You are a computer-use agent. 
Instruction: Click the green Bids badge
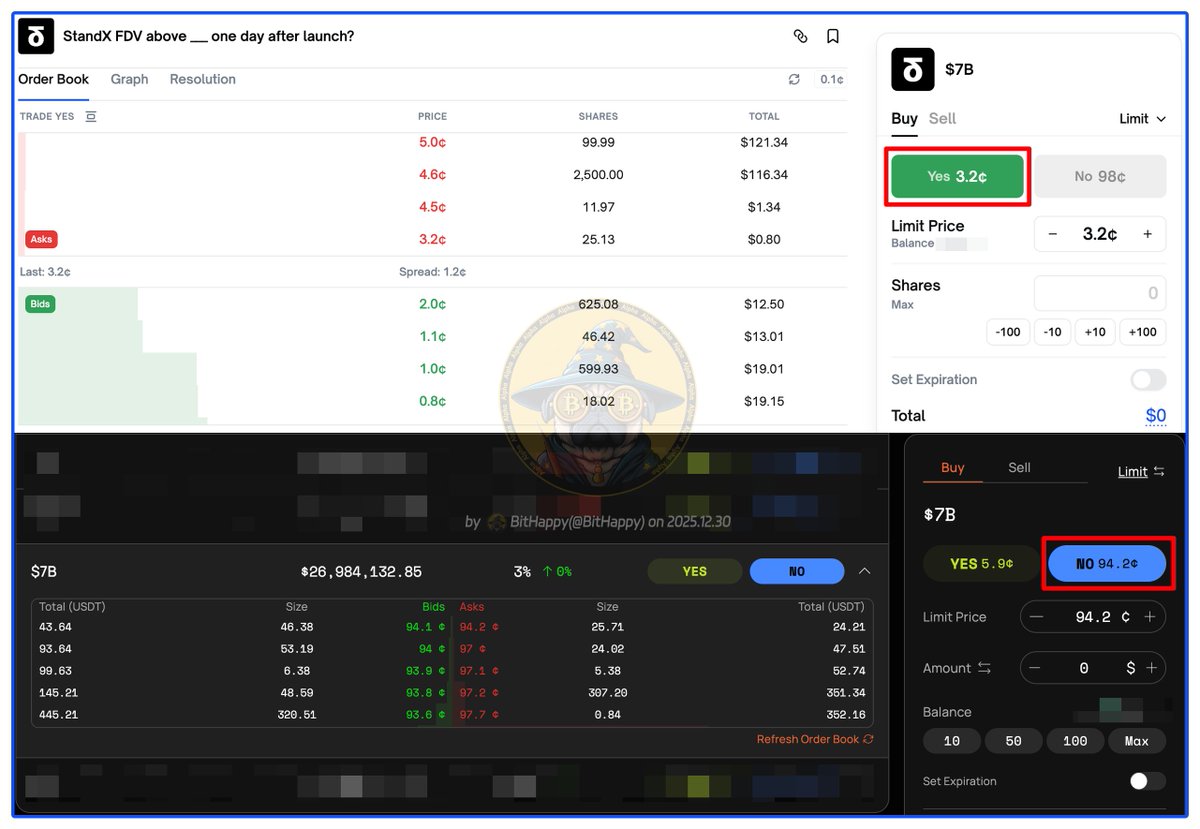tap(42, 304)
